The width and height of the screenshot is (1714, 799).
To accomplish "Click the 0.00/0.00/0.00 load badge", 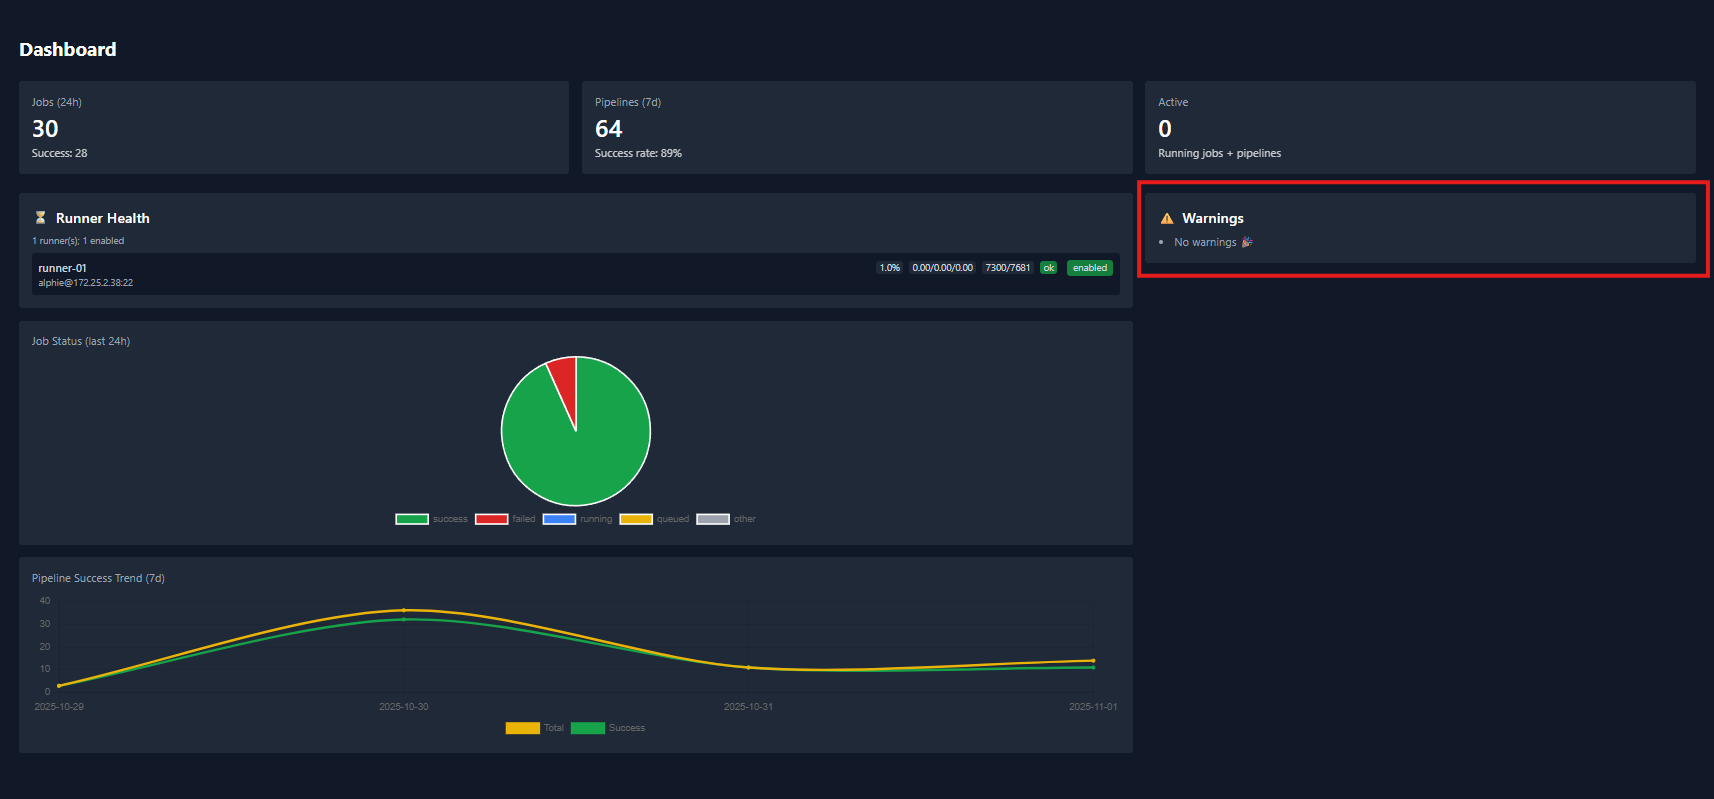I will 942,268.
